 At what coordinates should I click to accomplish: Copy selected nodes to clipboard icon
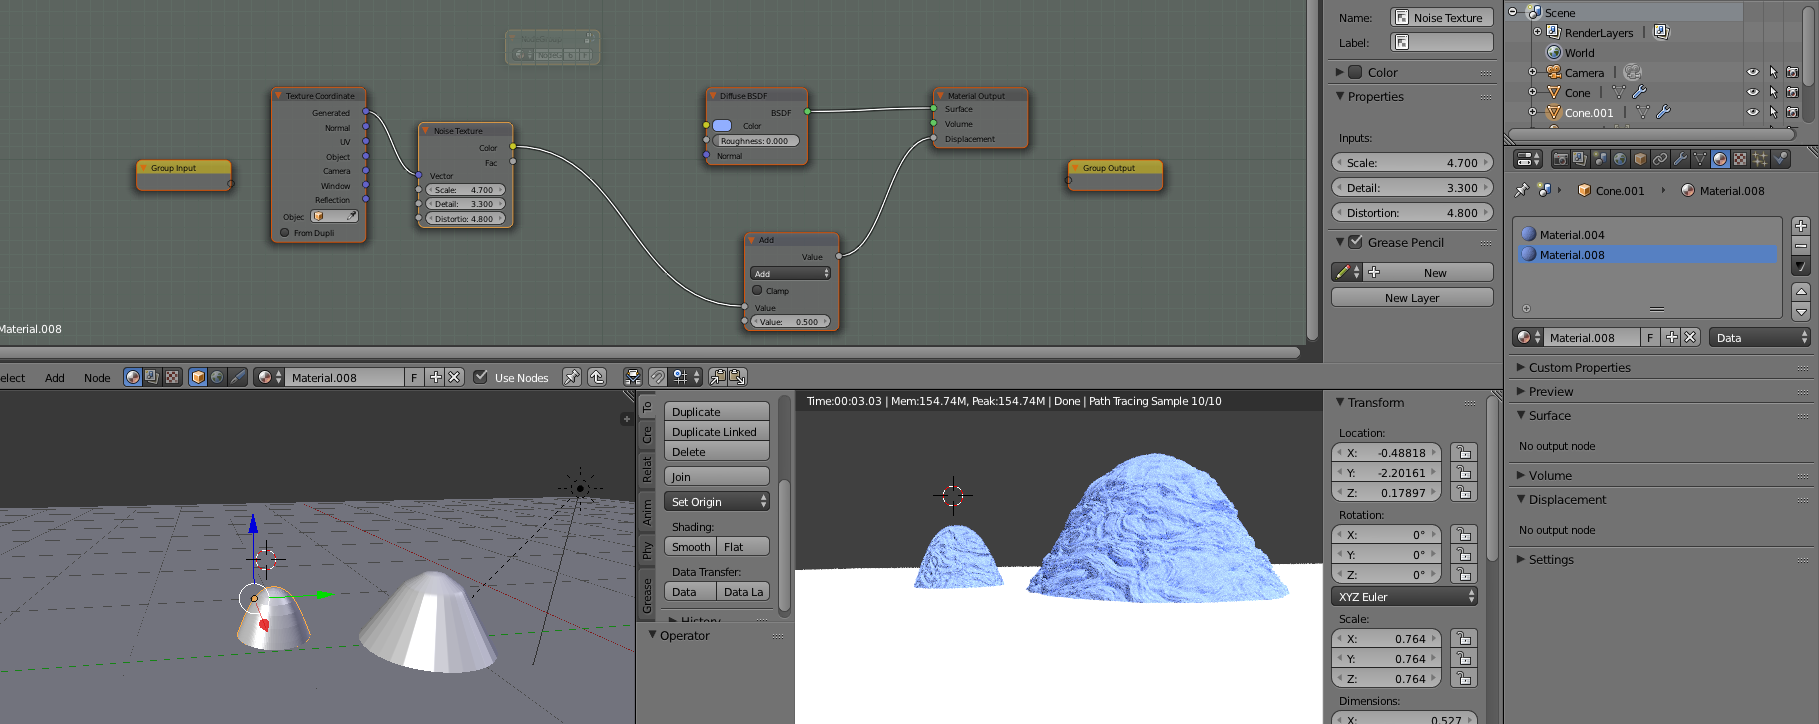718,377
